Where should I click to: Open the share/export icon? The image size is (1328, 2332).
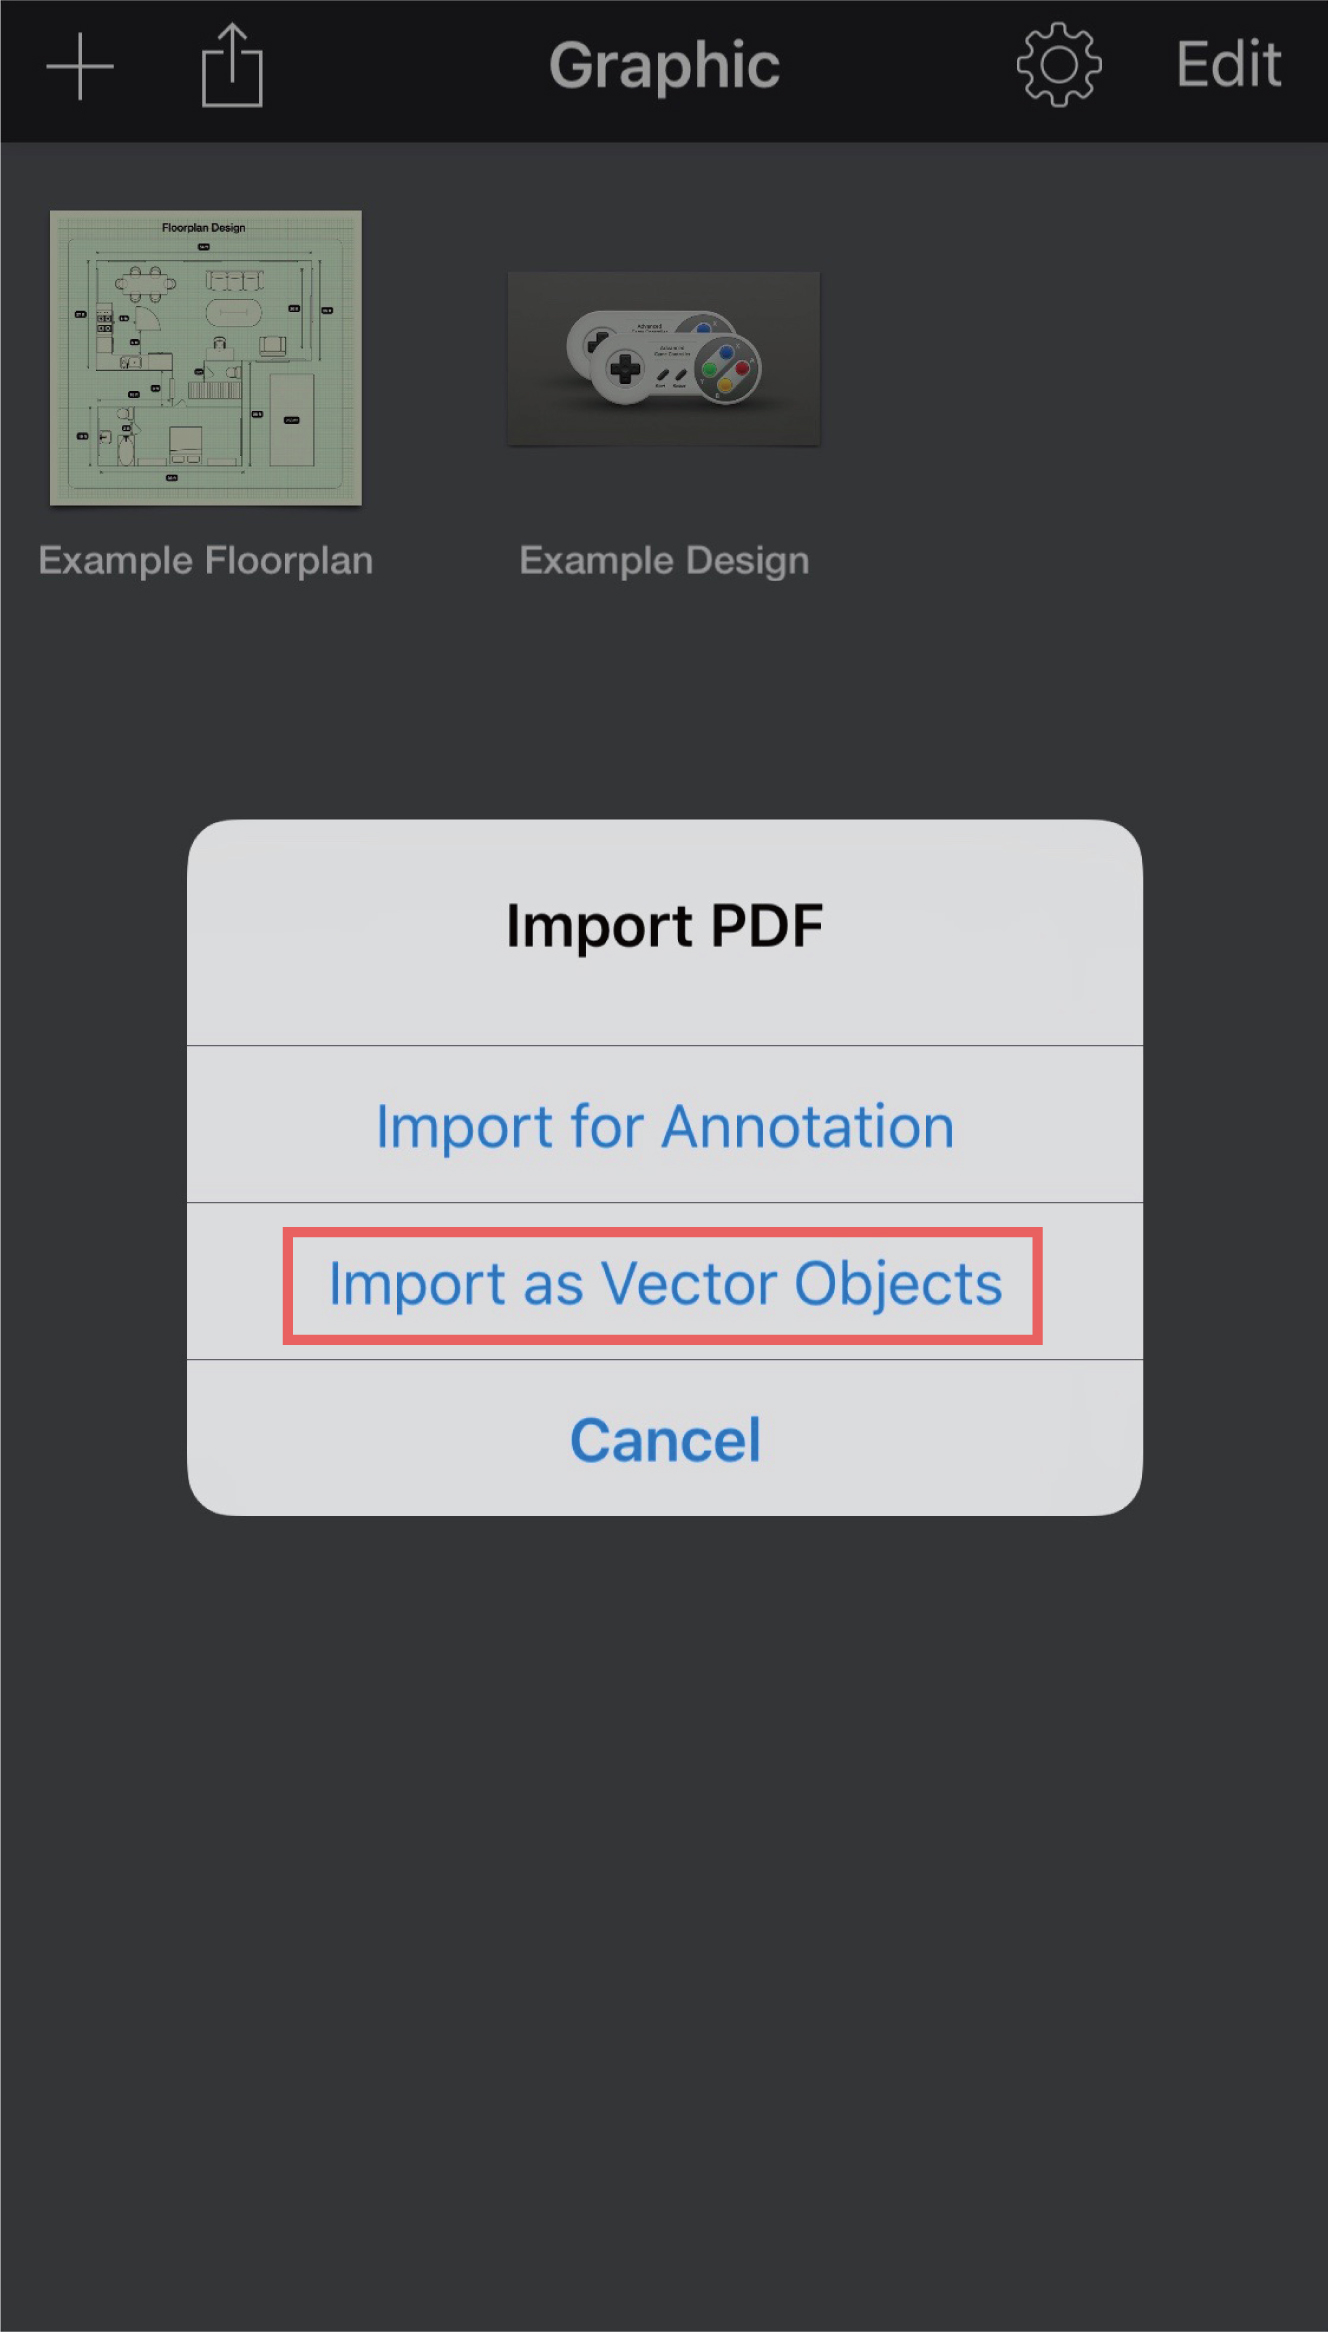coord(232,67)
